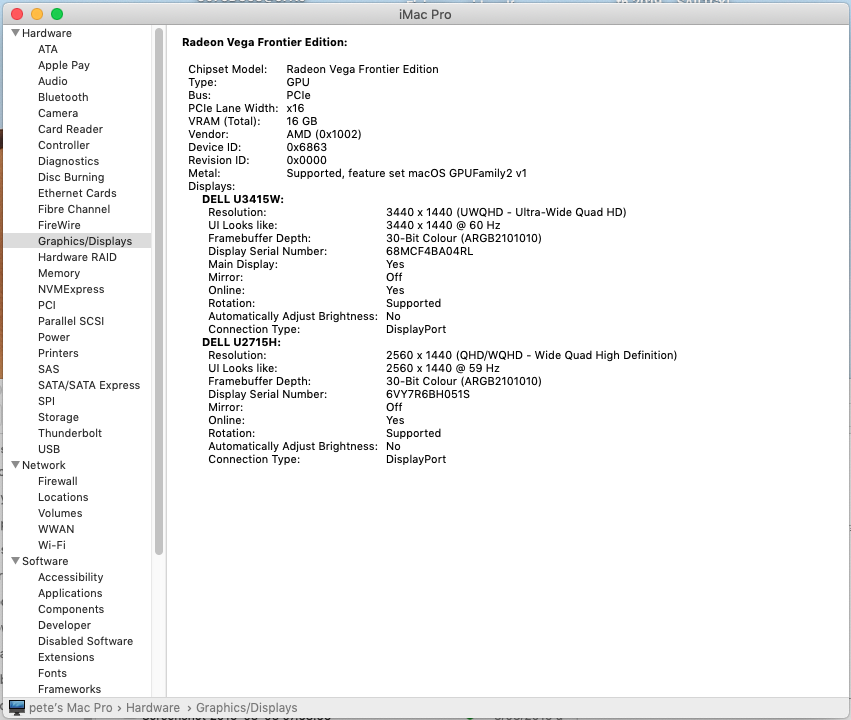This screenshot has width=851, height=720.
Task: Click the AMD (0x1002) vendor value
Action: pyautogui.click(x=324, y=134)
